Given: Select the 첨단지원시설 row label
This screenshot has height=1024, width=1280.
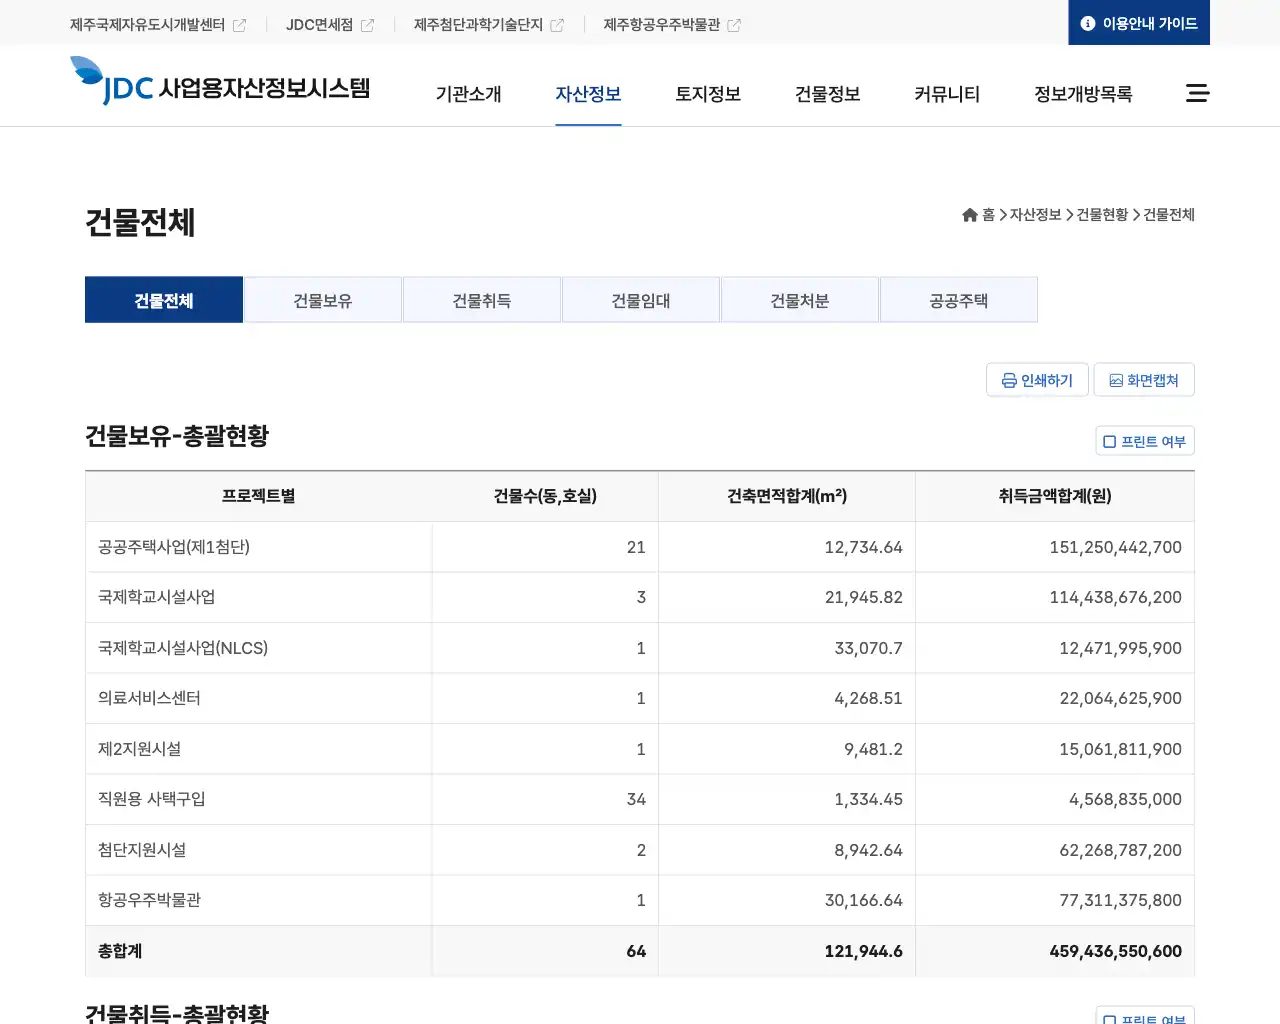Looking at the screenshot, I should click(142, 850).
